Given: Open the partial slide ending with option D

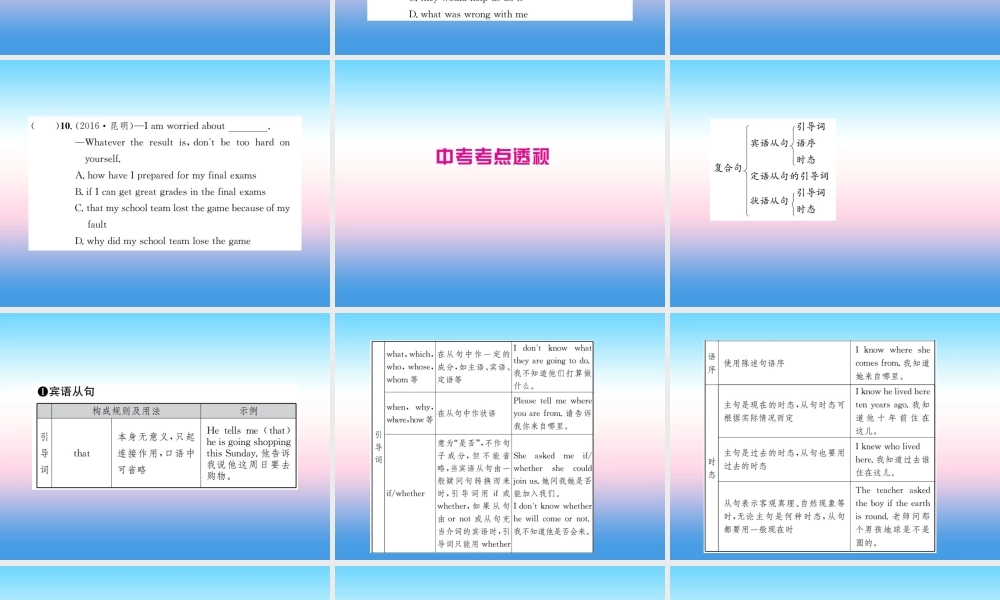Looking at the screenshot, I should pyautogui.click(x=499, y=27).
